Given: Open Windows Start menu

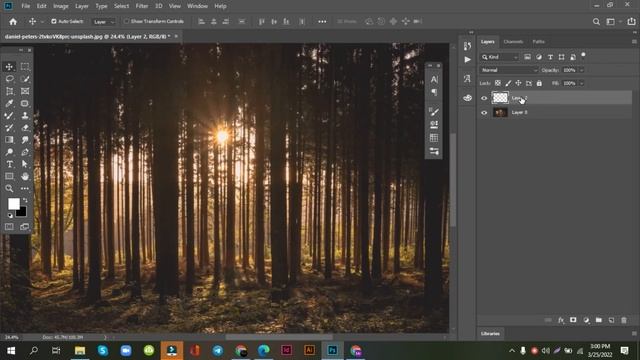Looking at the screenshot, I should coord(11,351).
